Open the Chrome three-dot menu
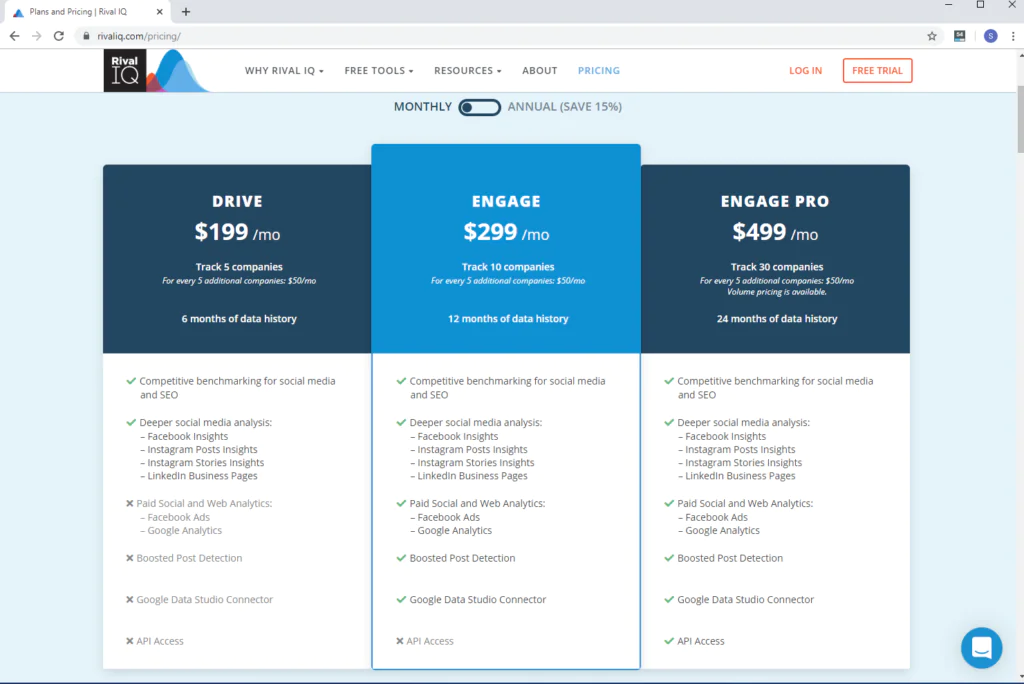The image size is (1024, 684). [1013, 36]
